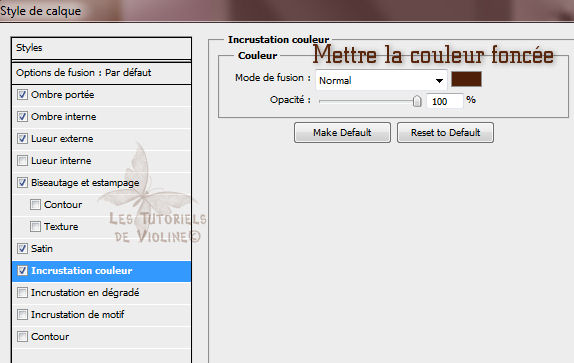
Task: Open the Incrustation de motif settings row
Action: tap(101, 314)
